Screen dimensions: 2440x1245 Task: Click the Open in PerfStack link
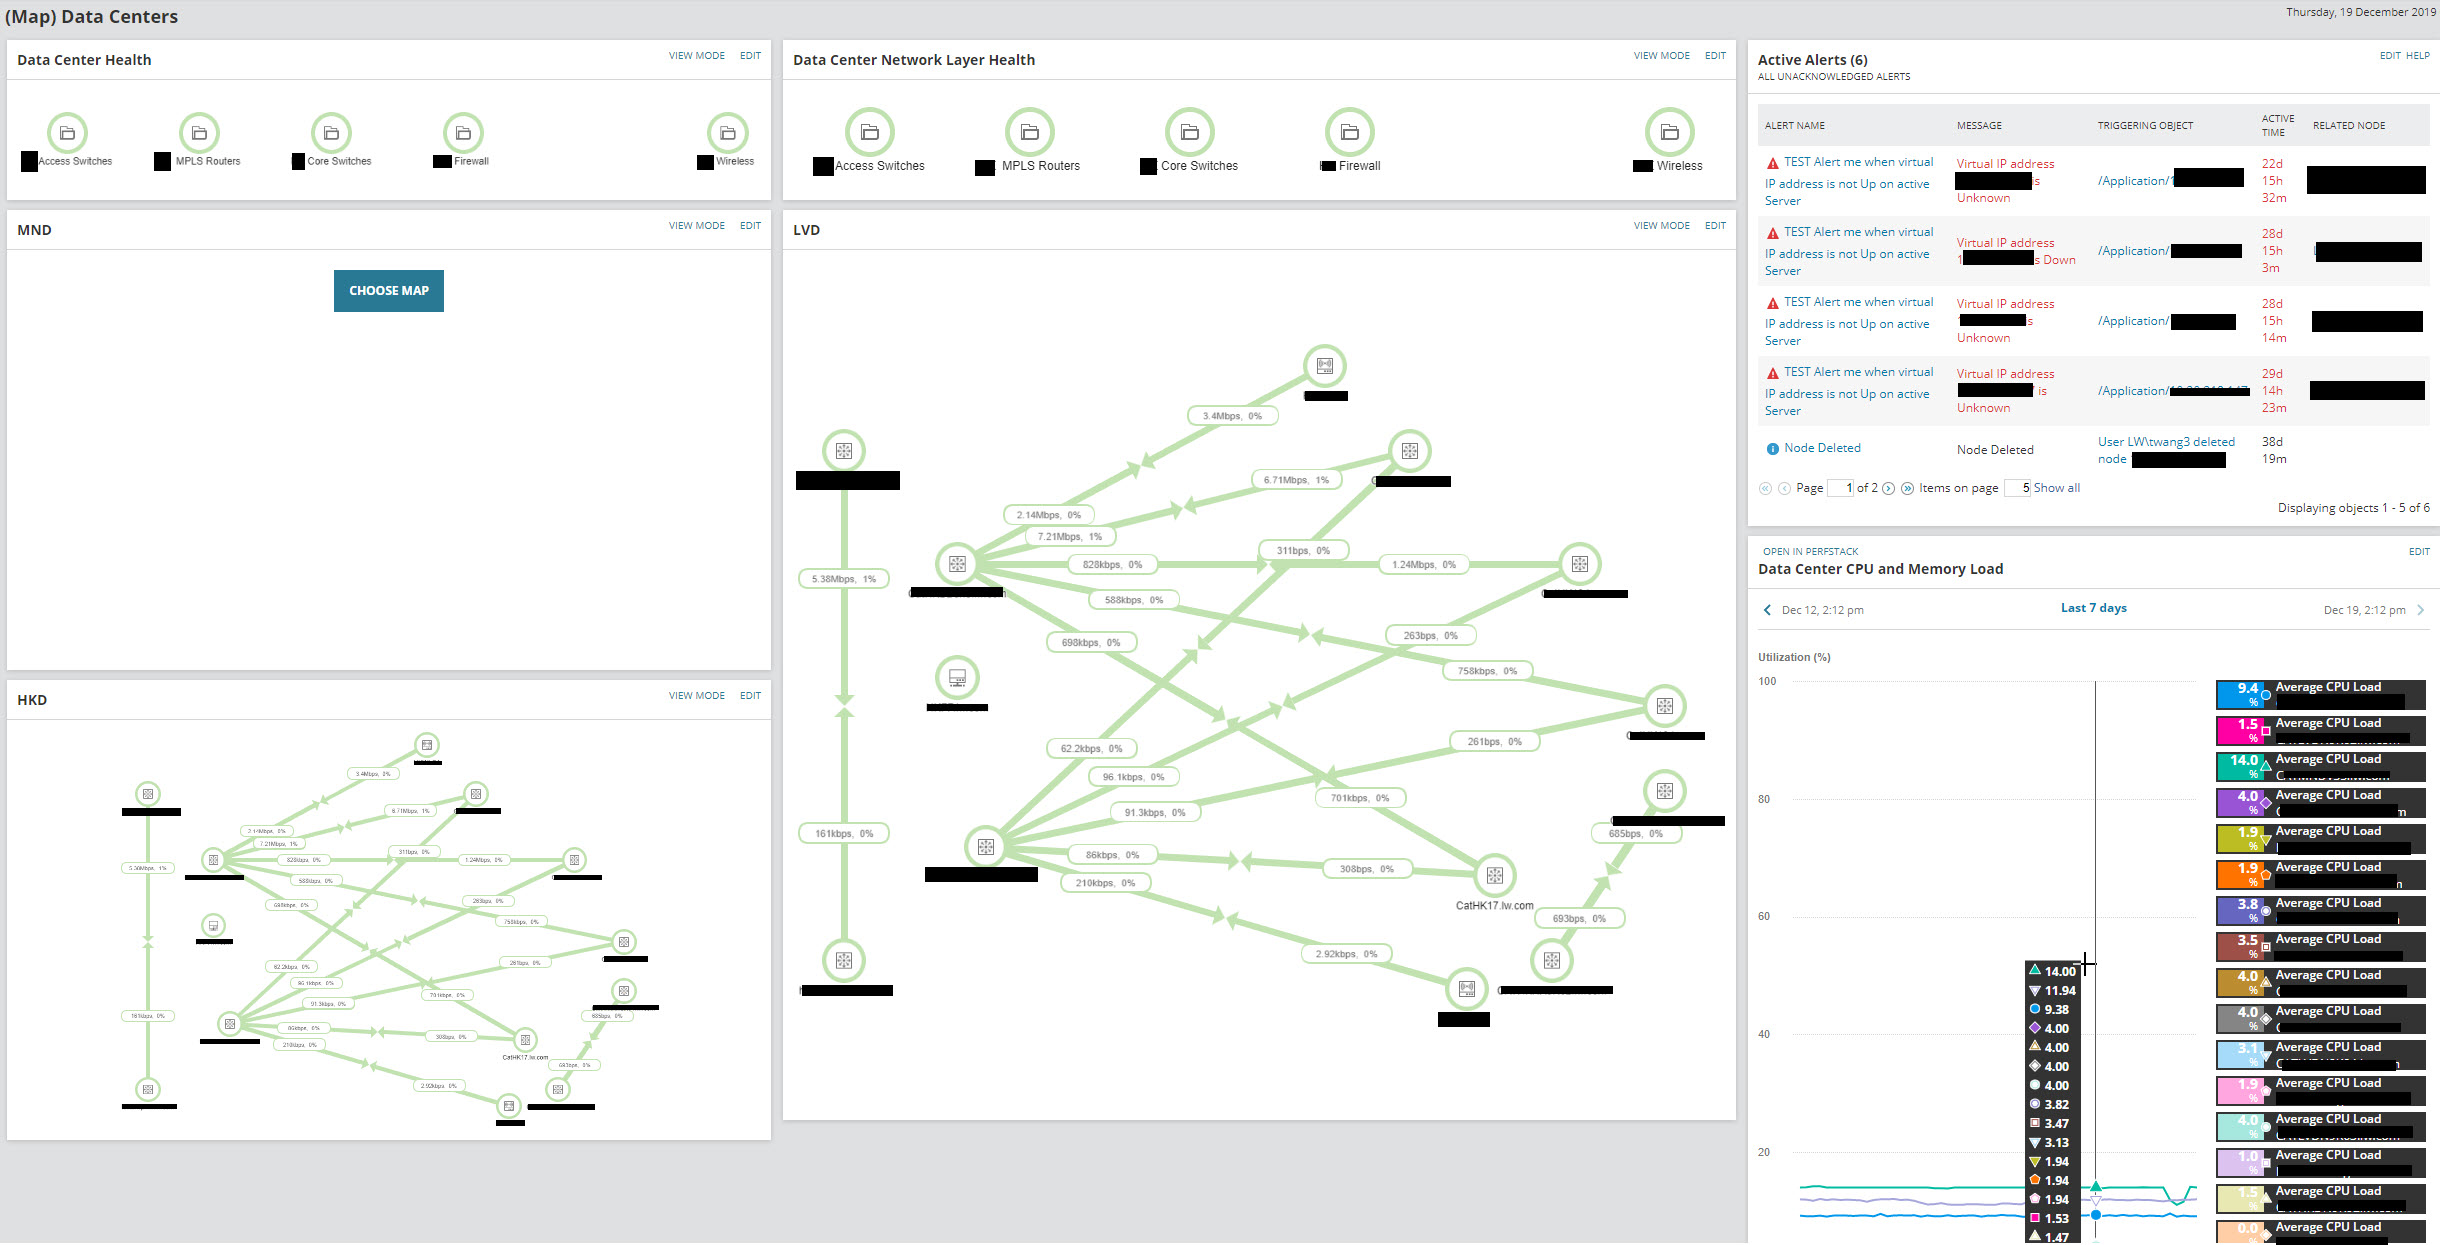[1810, 552]
